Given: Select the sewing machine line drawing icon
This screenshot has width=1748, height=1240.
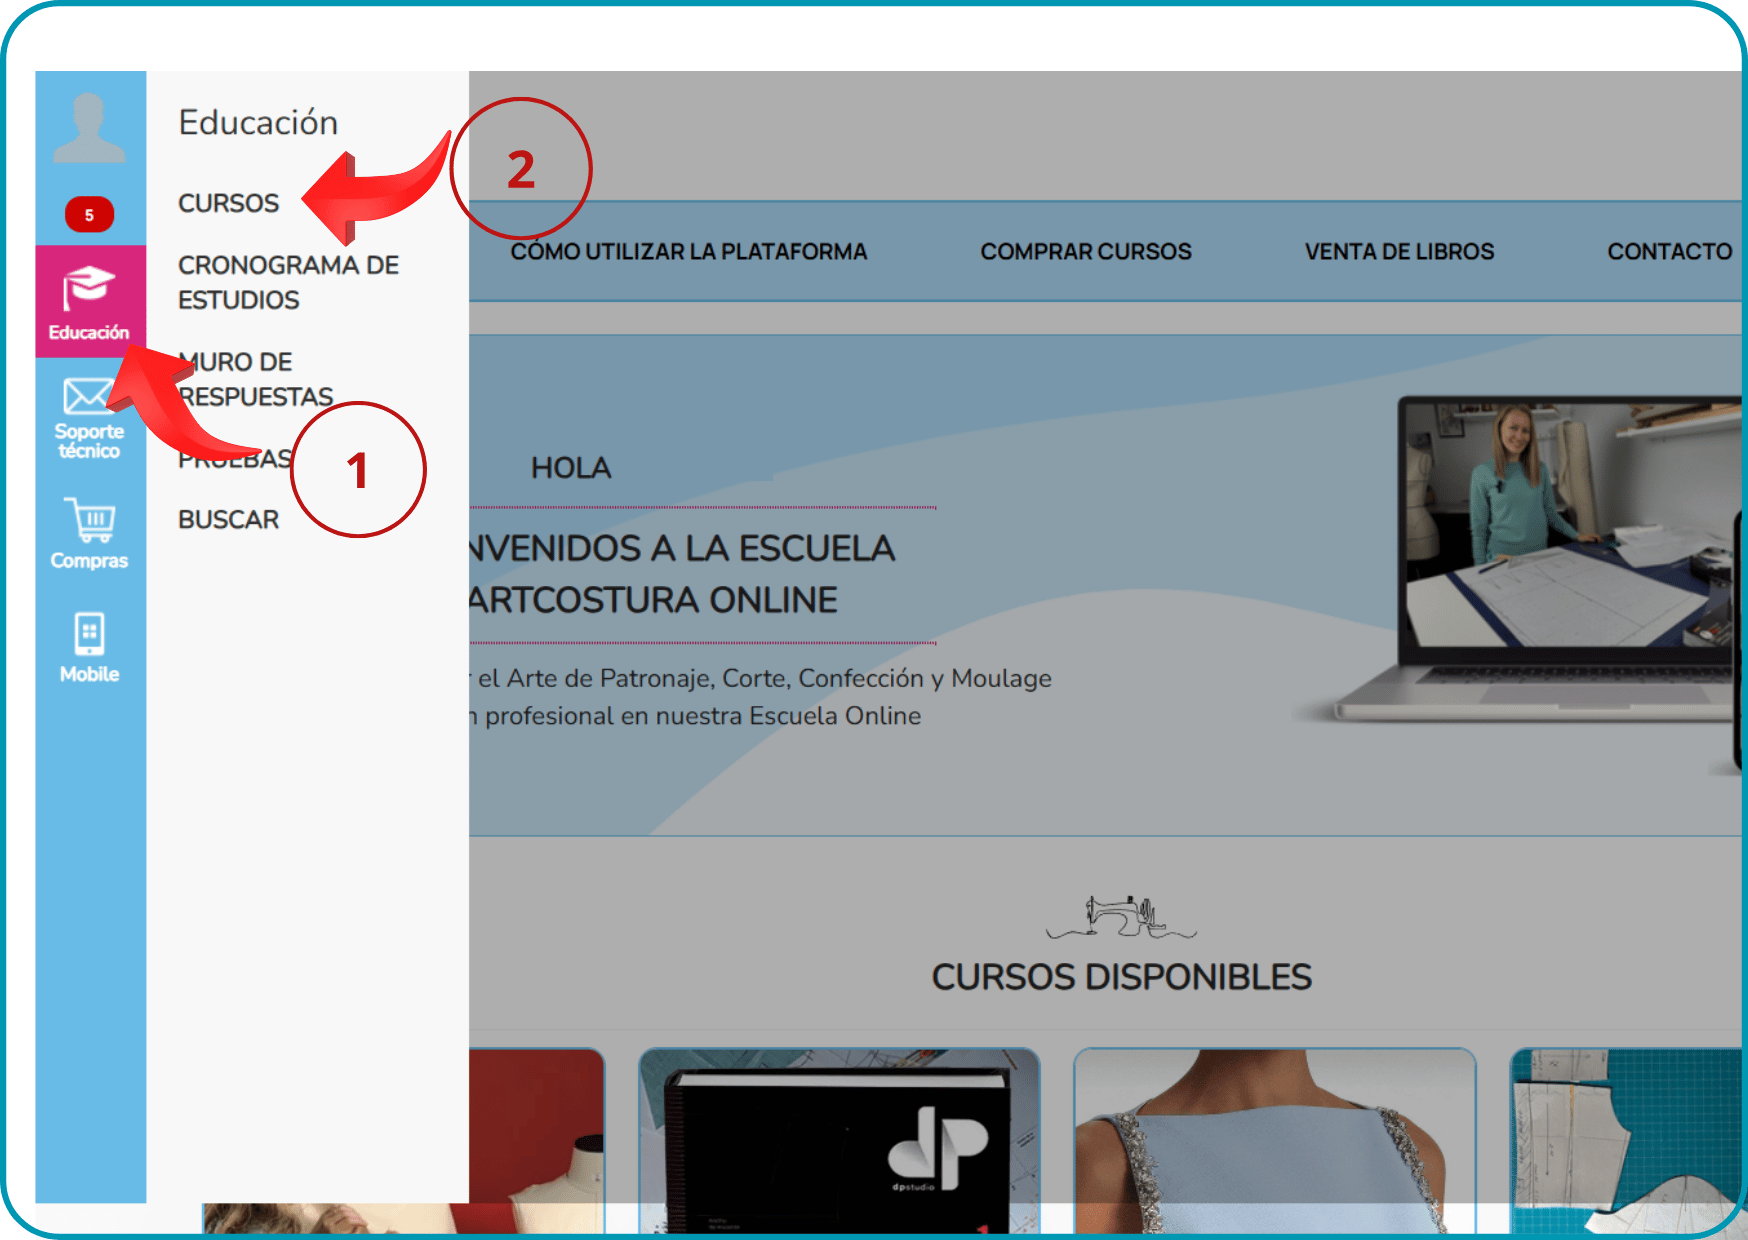Looking at the screenshot, I should click(x=1121, y=917).
